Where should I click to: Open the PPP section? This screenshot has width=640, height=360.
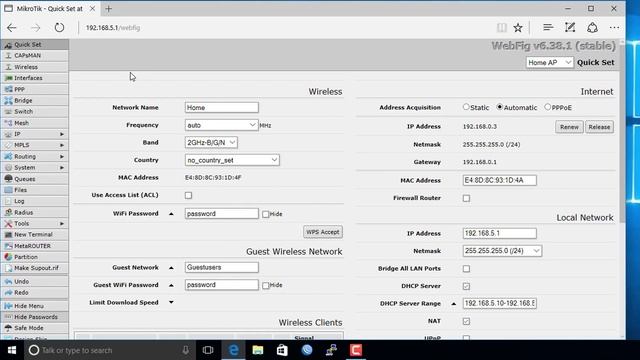[x=34, y=89]
